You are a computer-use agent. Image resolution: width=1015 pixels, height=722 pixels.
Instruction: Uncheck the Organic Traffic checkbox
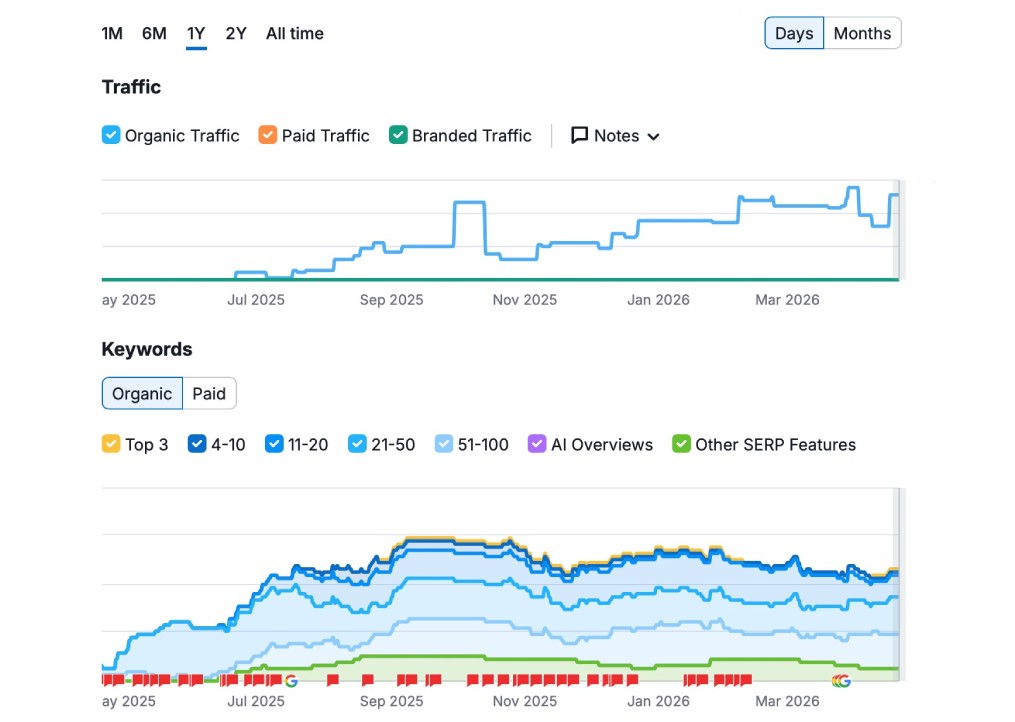[x=111, y=136]
